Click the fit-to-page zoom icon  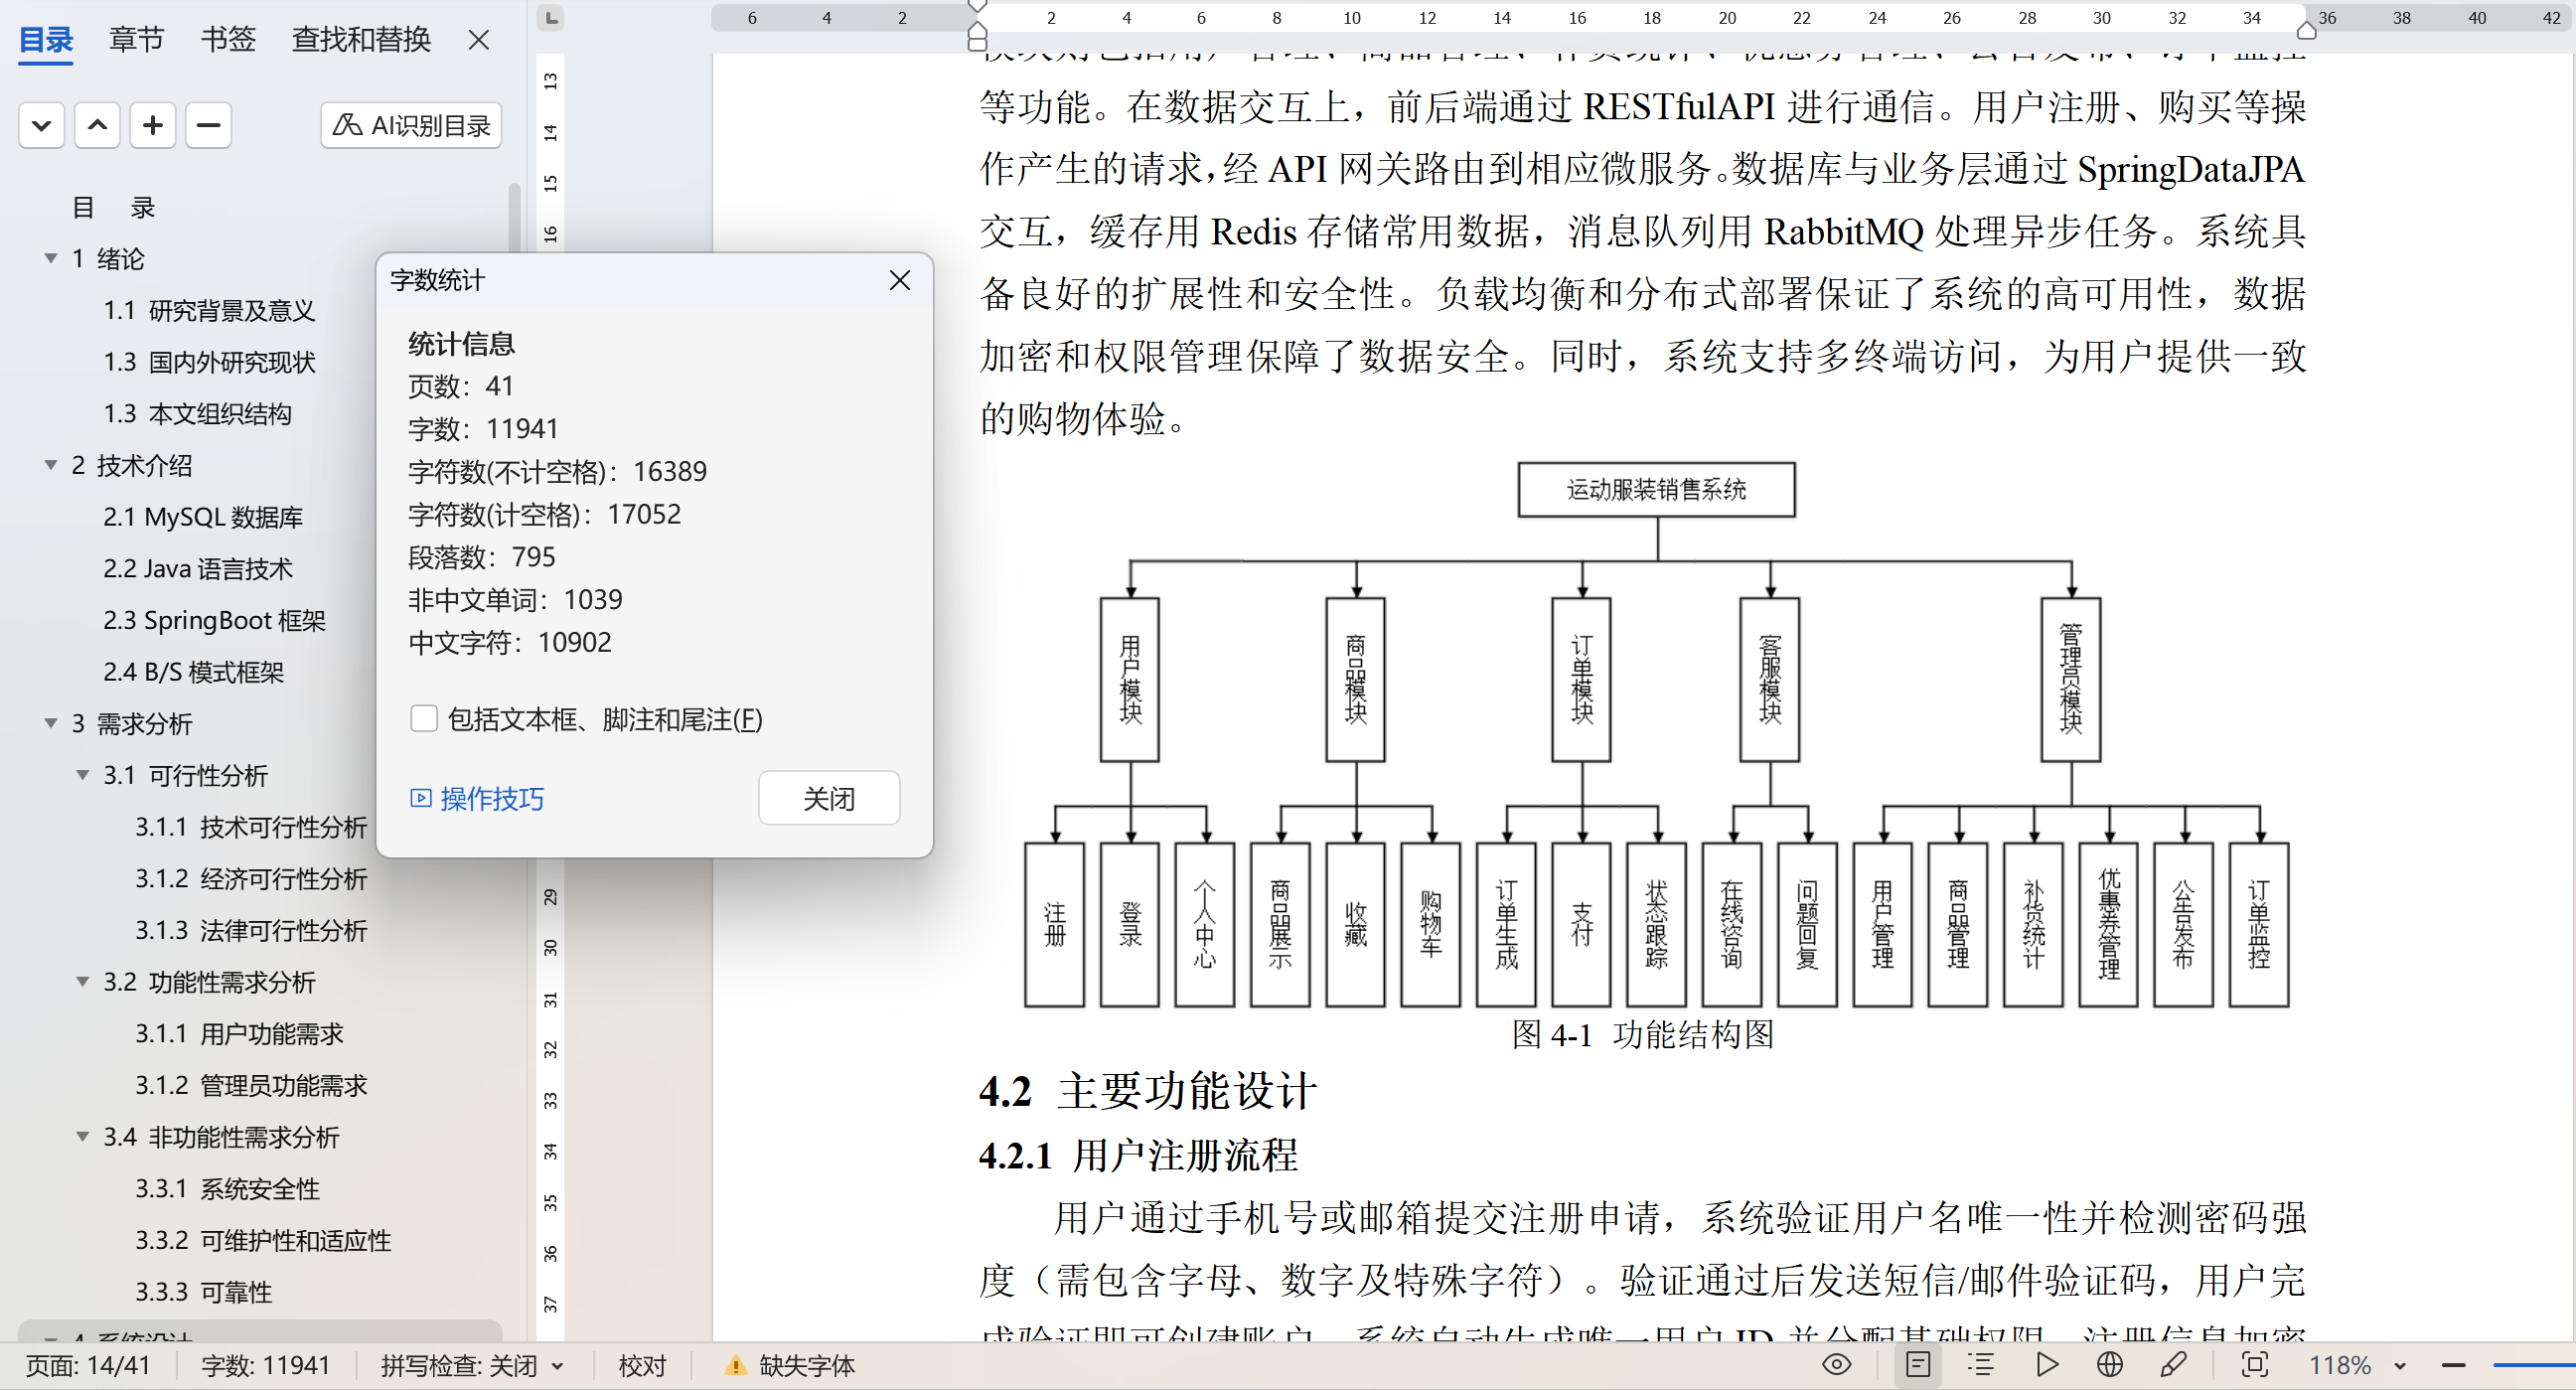(2254, 1365)
